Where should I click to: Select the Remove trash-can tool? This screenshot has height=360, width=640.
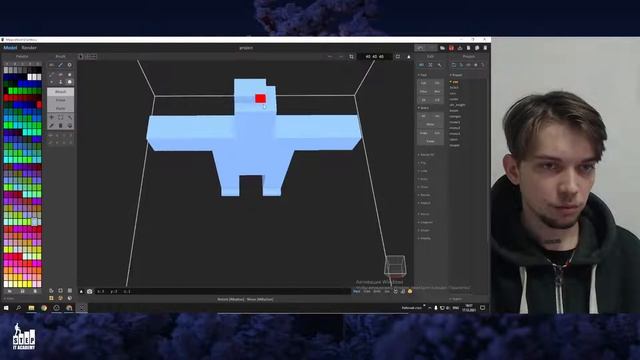point(60,126)
